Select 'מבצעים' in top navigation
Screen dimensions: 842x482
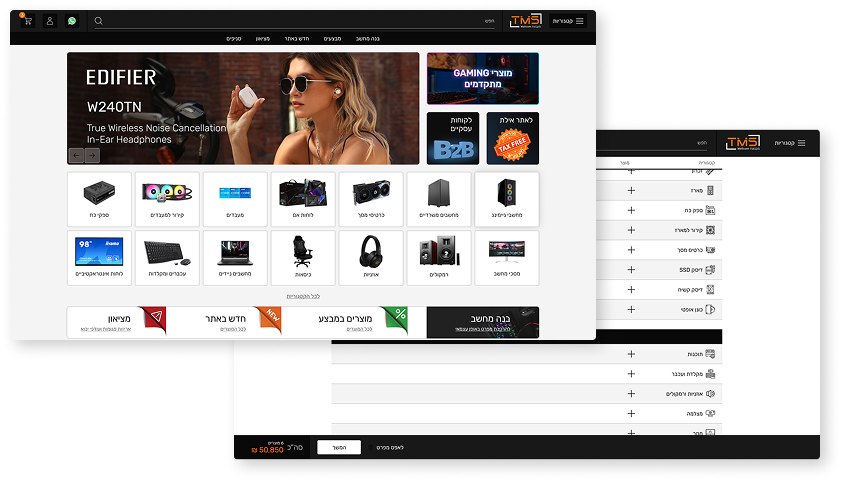333,39
